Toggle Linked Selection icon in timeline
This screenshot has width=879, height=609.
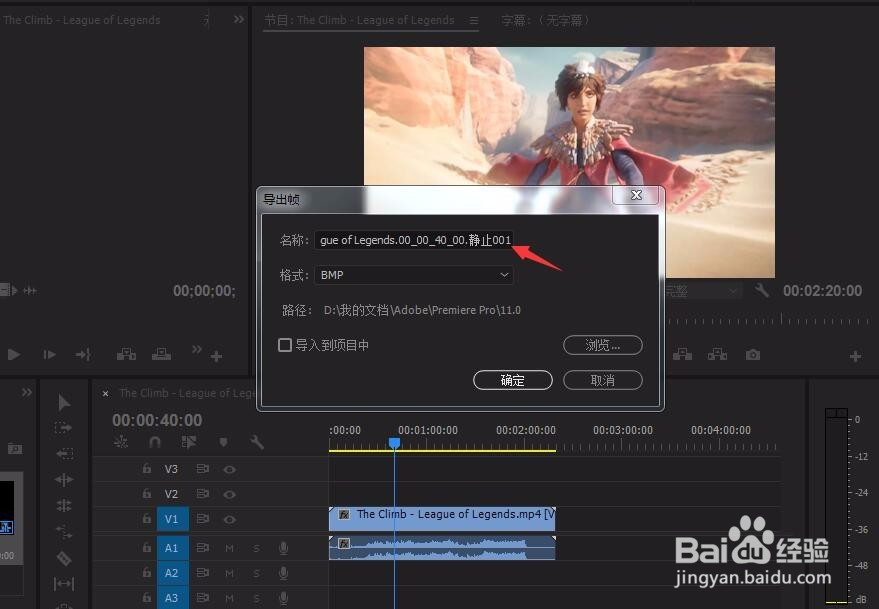click(x=189, y=442)
